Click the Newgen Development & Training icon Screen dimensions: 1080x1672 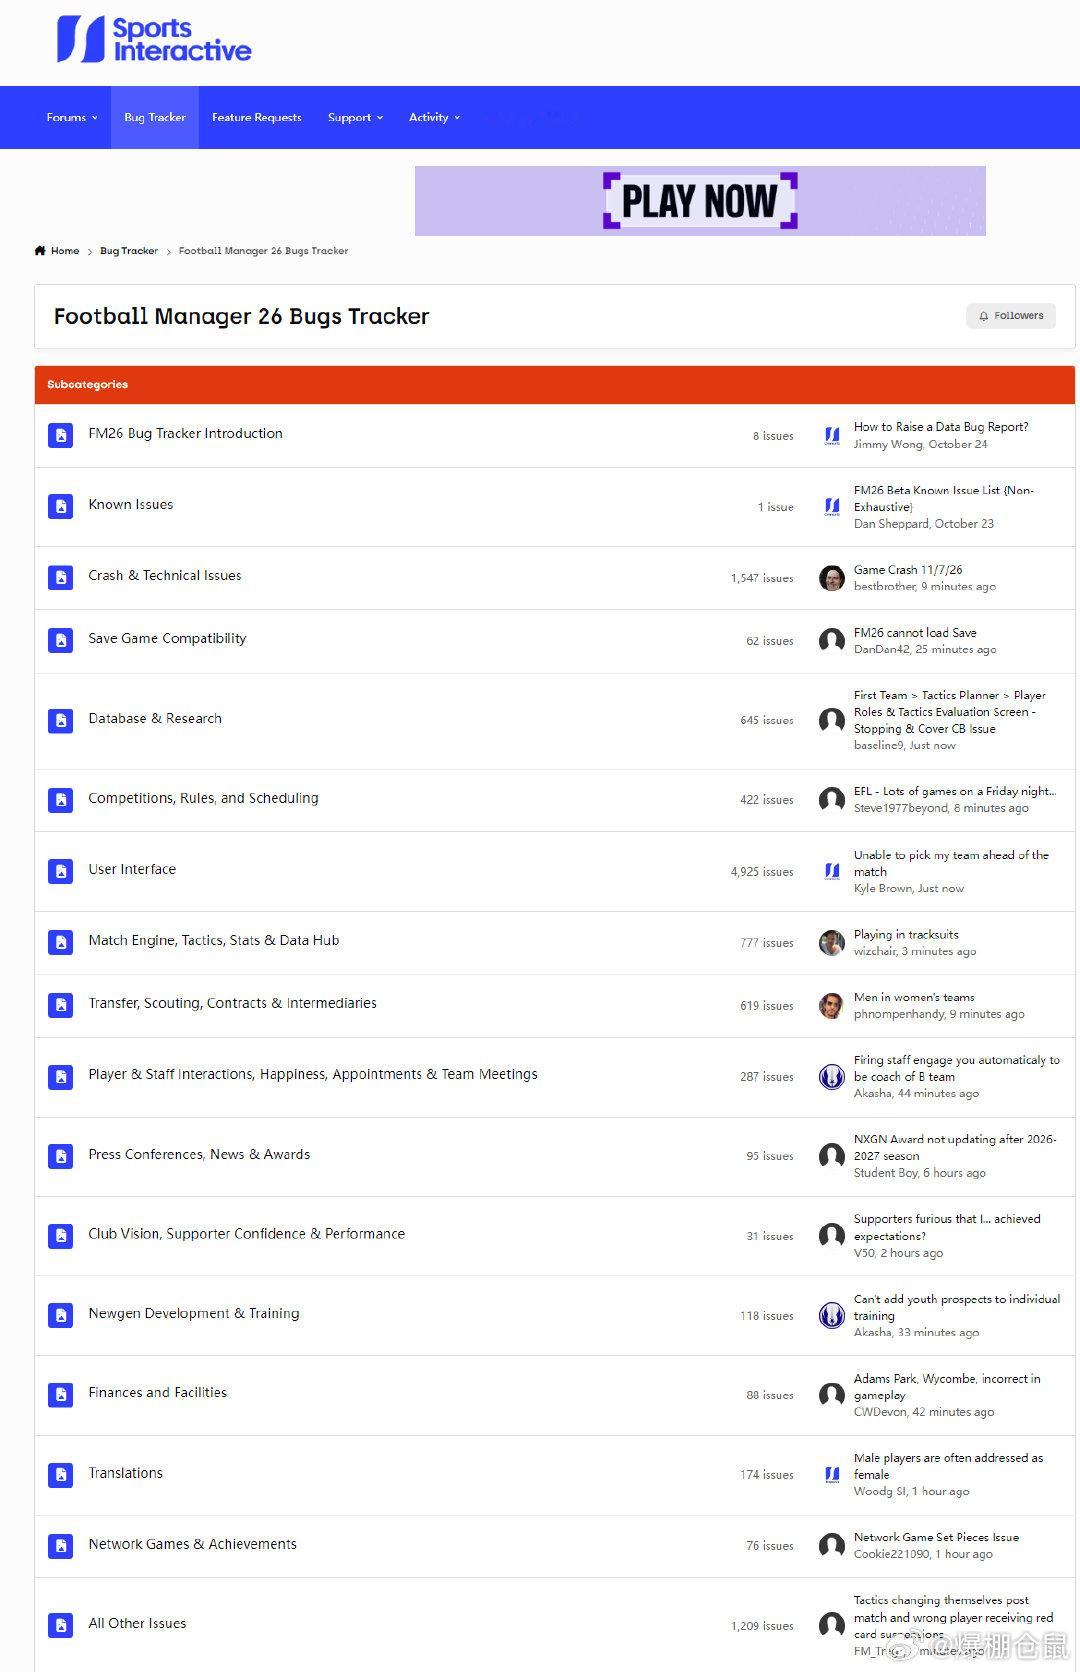point(61,1315)
